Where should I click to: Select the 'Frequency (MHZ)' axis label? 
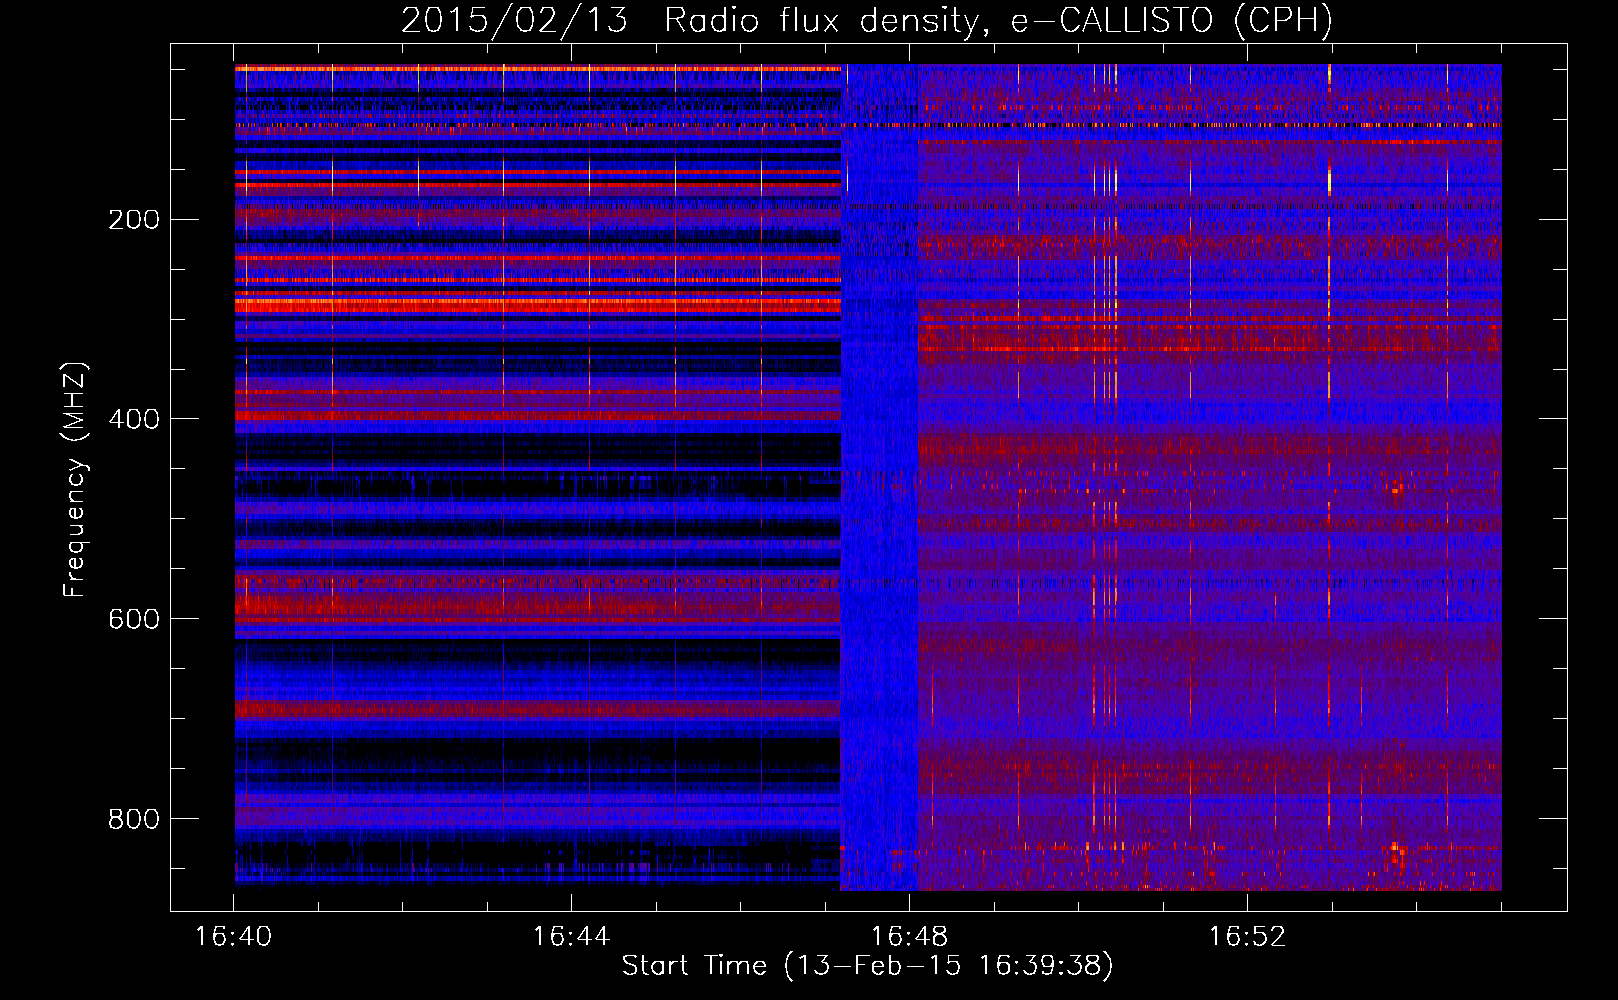pos(75,479)
